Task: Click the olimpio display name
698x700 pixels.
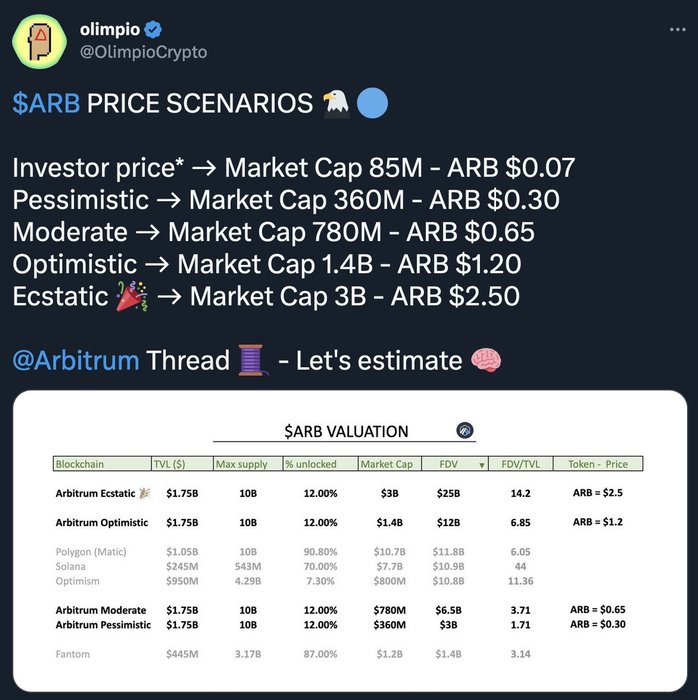Action: coord(108,29)
